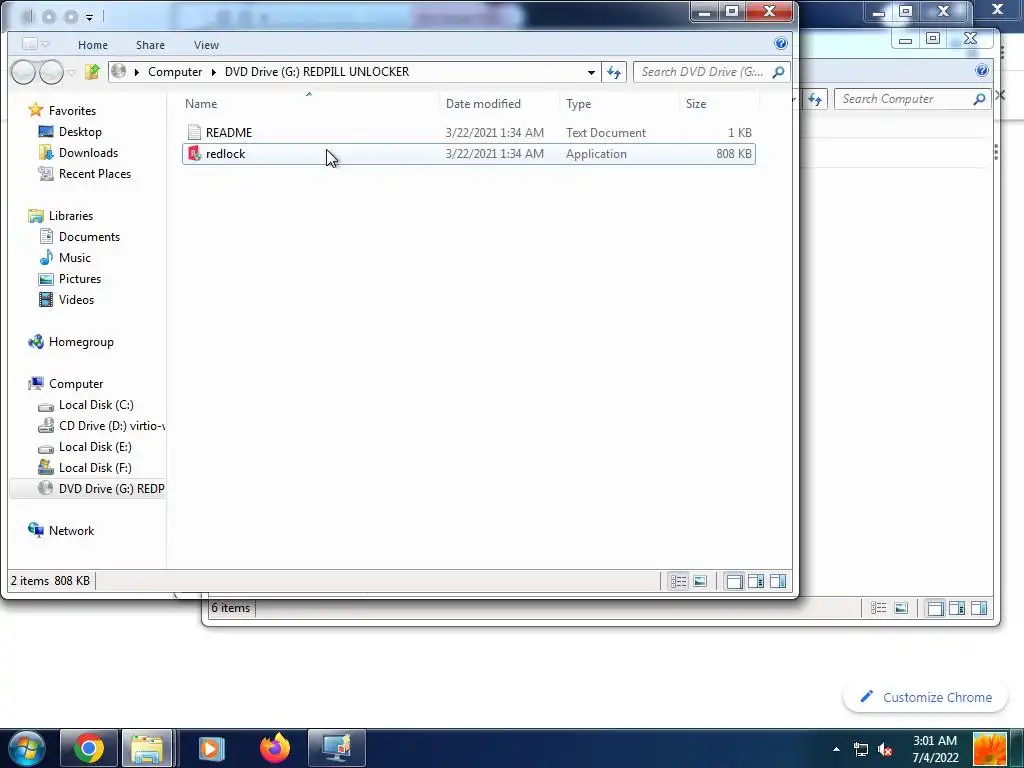Viewport: 1024px width, 768px height.
Task: Open File Explorer from taskbar
Action: click(147, 748)
